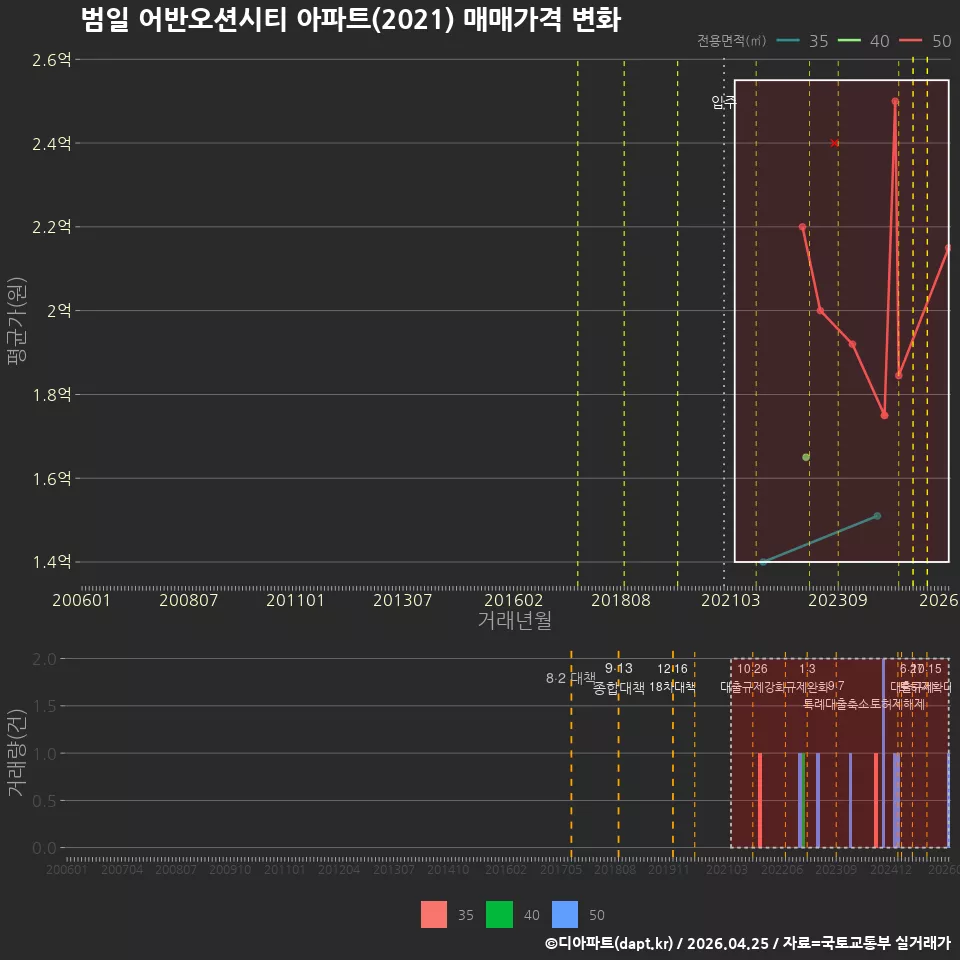Select the red 50 line in top legend
Screen dimensions: 960x960
coord(910,41)
